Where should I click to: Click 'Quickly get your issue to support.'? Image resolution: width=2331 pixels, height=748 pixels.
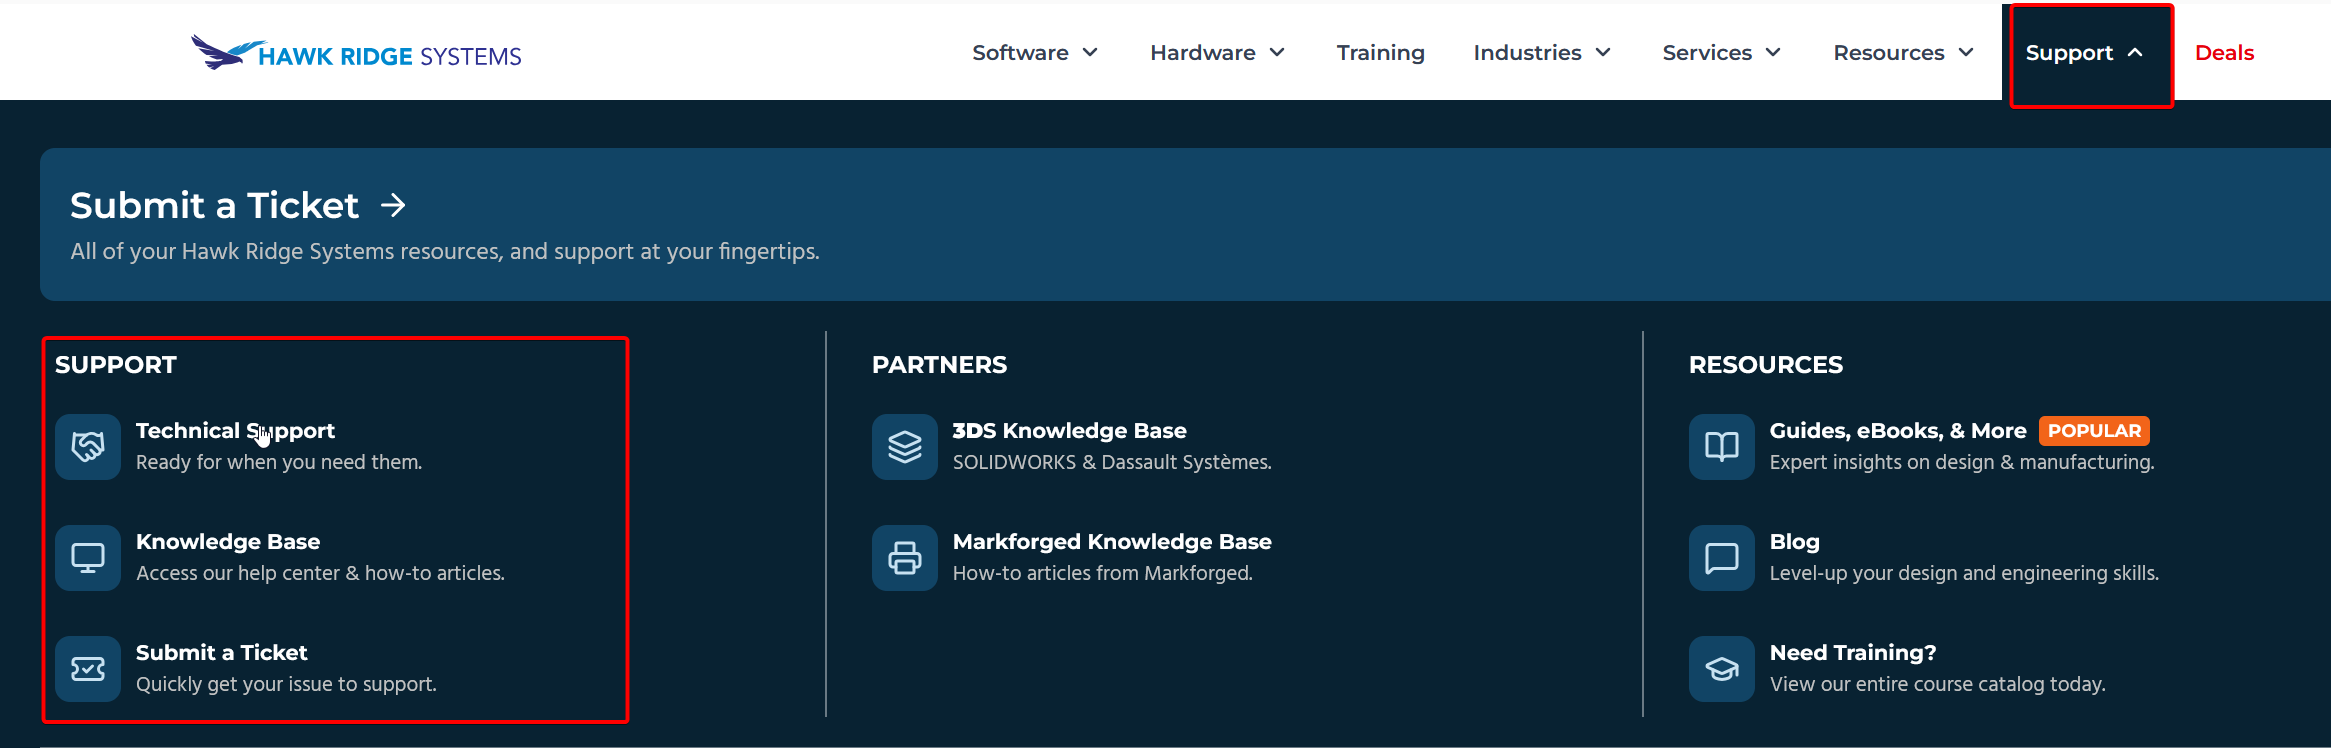tap(286, 684)
